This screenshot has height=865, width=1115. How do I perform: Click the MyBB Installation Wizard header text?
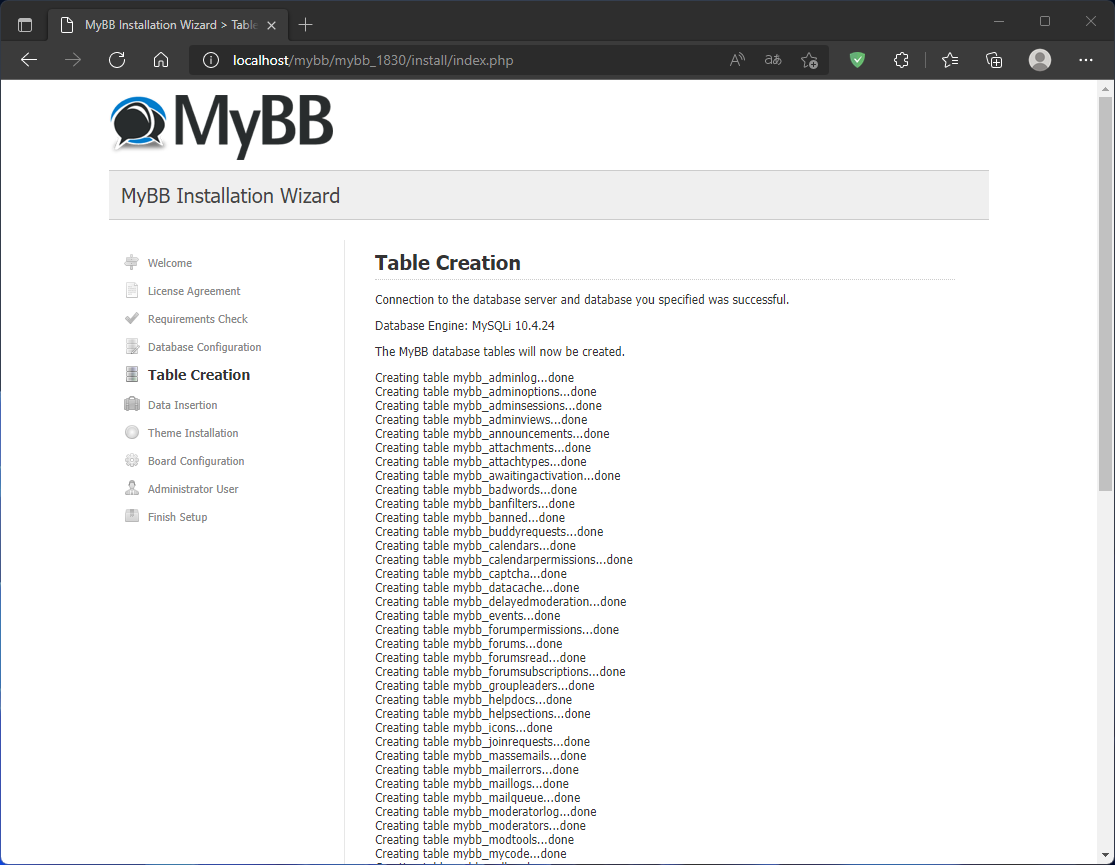230,196
